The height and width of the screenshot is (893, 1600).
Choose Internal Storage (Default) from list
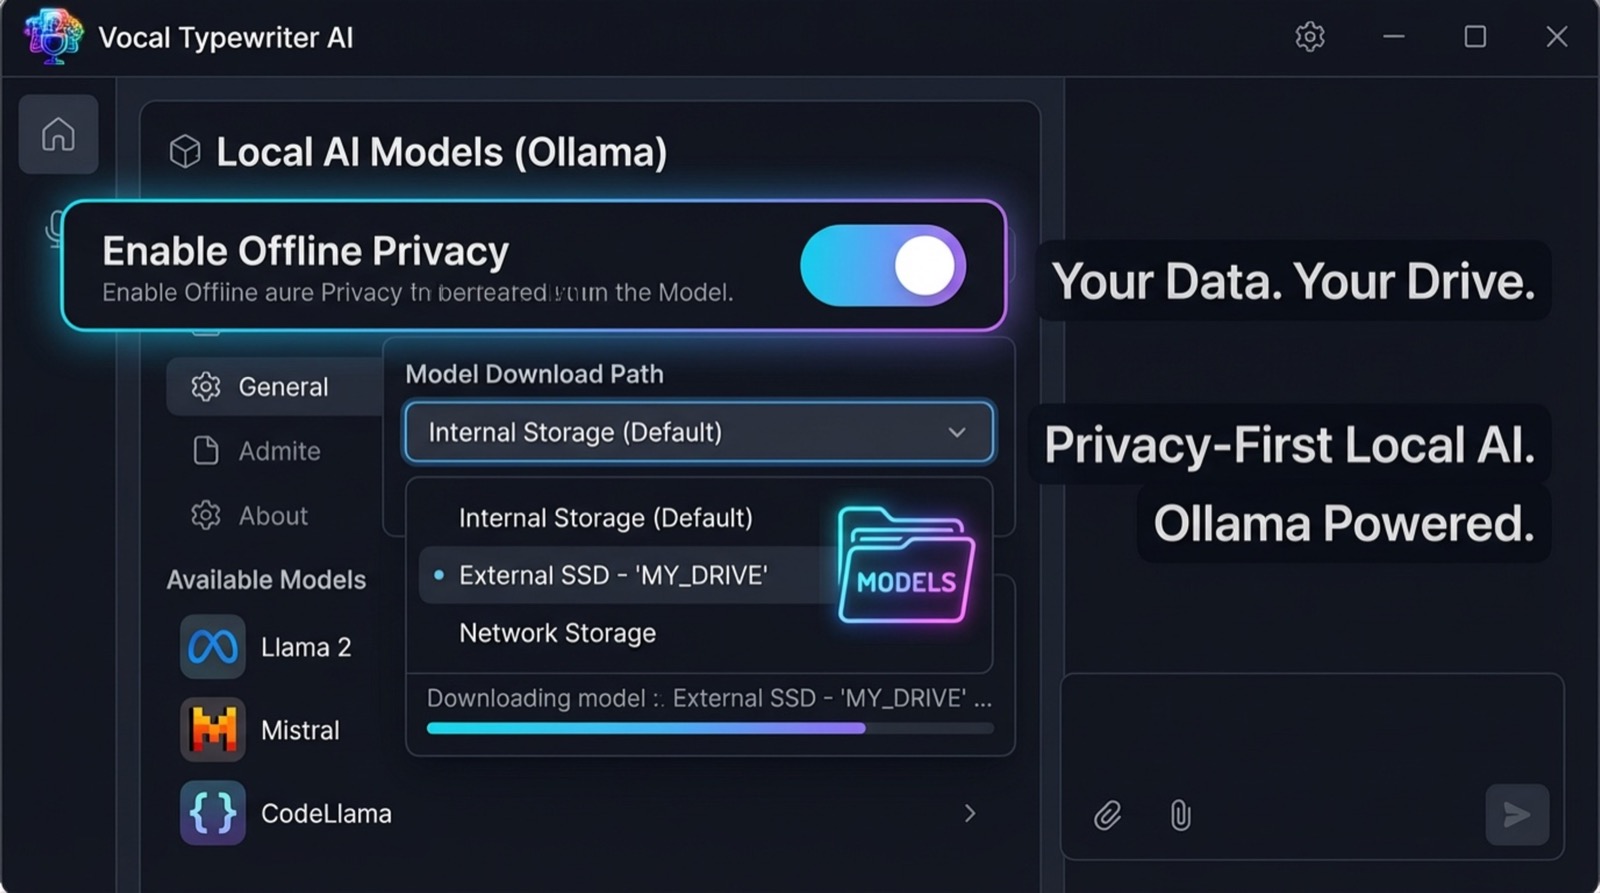tap(605, 518)
